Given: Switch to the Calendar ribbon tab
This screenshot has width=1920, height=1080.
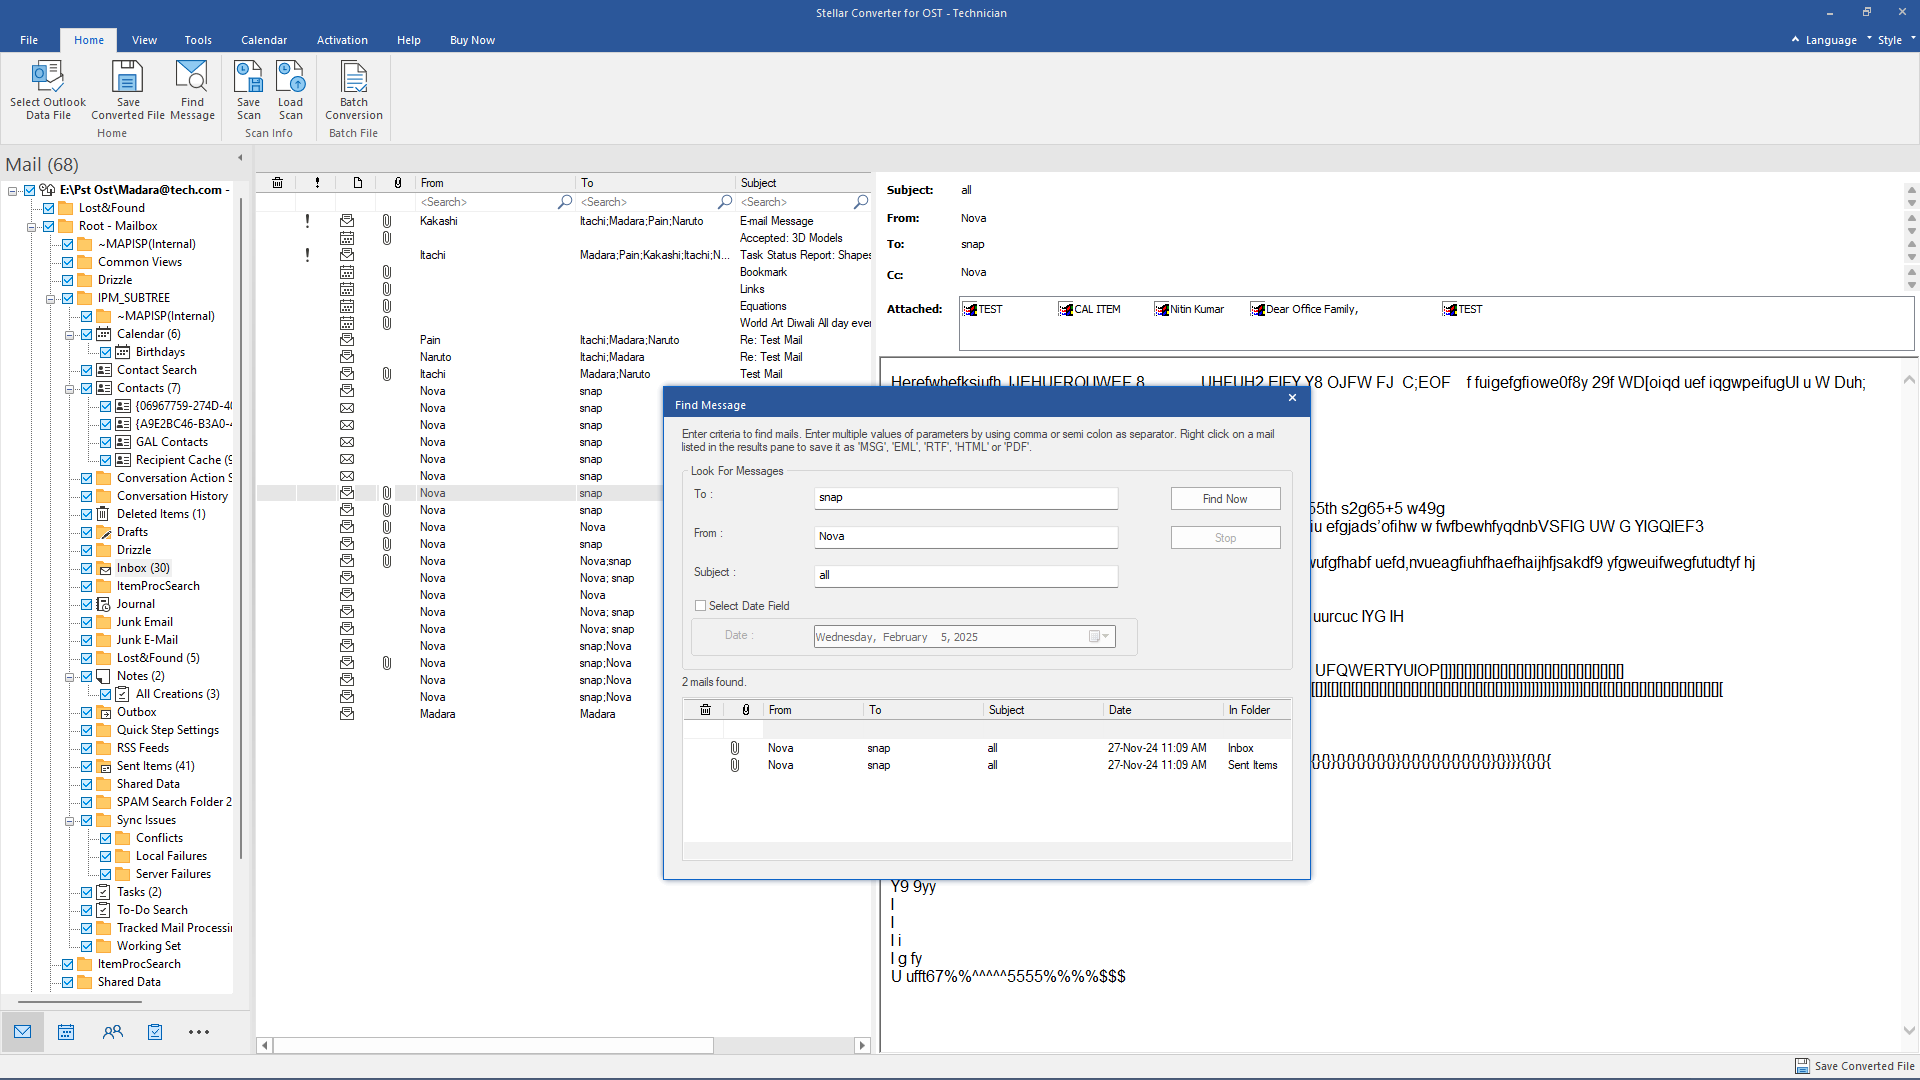Looking at the screenshot, I should [264, 40].
